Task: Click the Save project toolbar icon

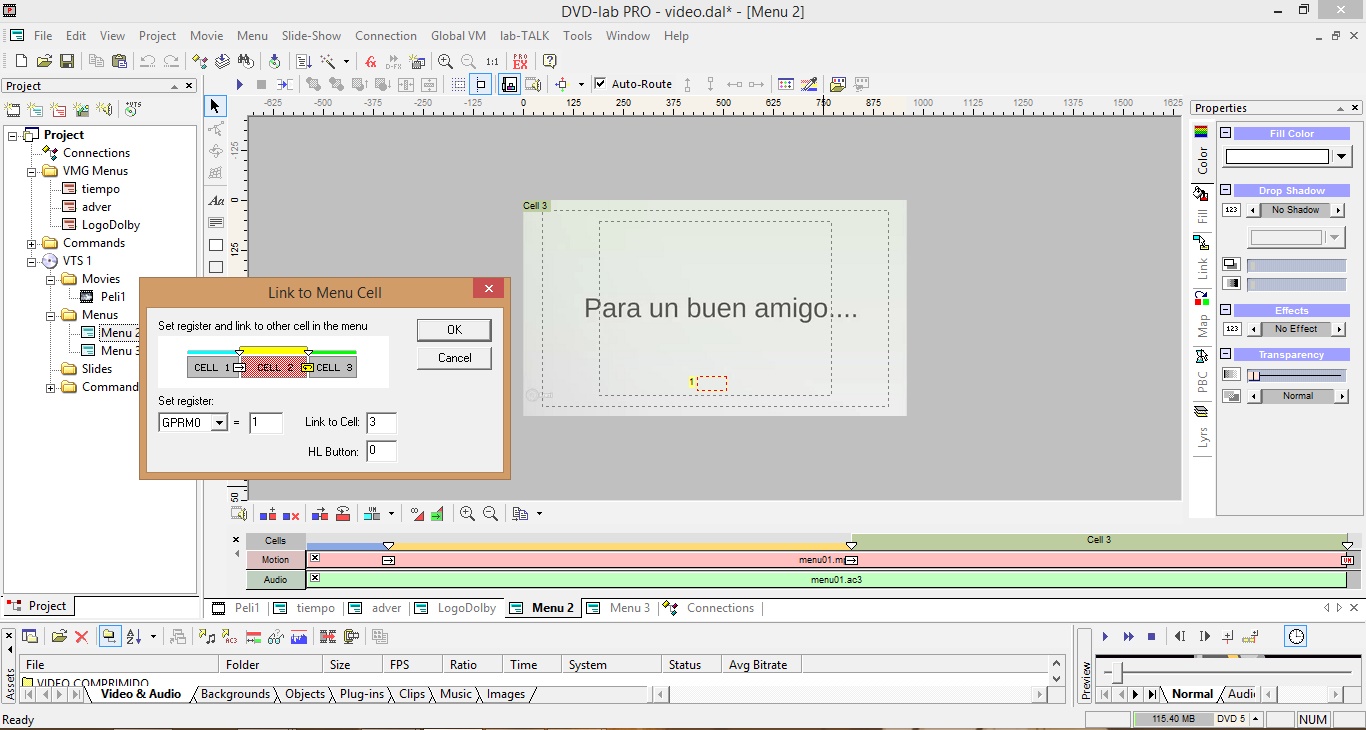Action: click(x=67, y=61)
